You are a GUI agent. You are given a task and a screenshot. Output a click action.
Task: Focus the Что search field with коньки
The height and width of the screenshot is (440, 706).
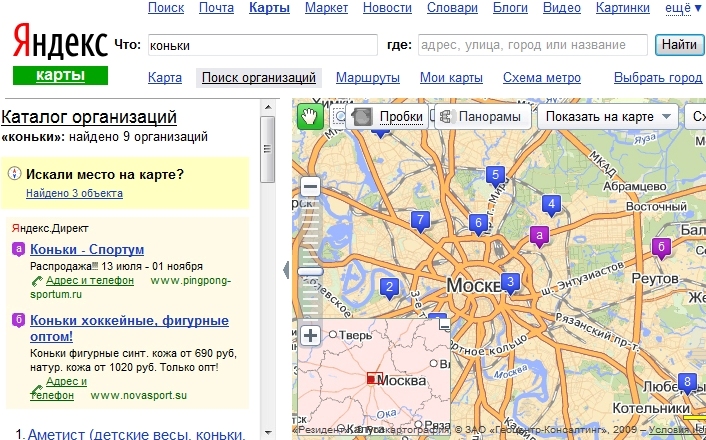point(262,45)
